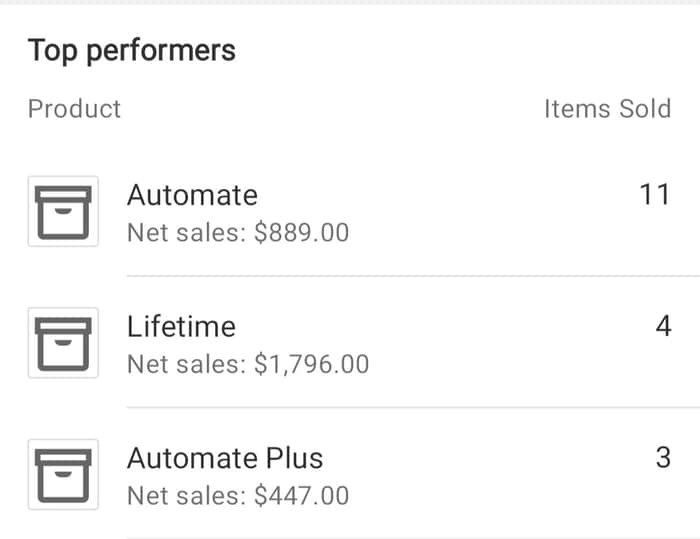Click the Items Sold column header
700x539 pixels.
pos(608,109)
